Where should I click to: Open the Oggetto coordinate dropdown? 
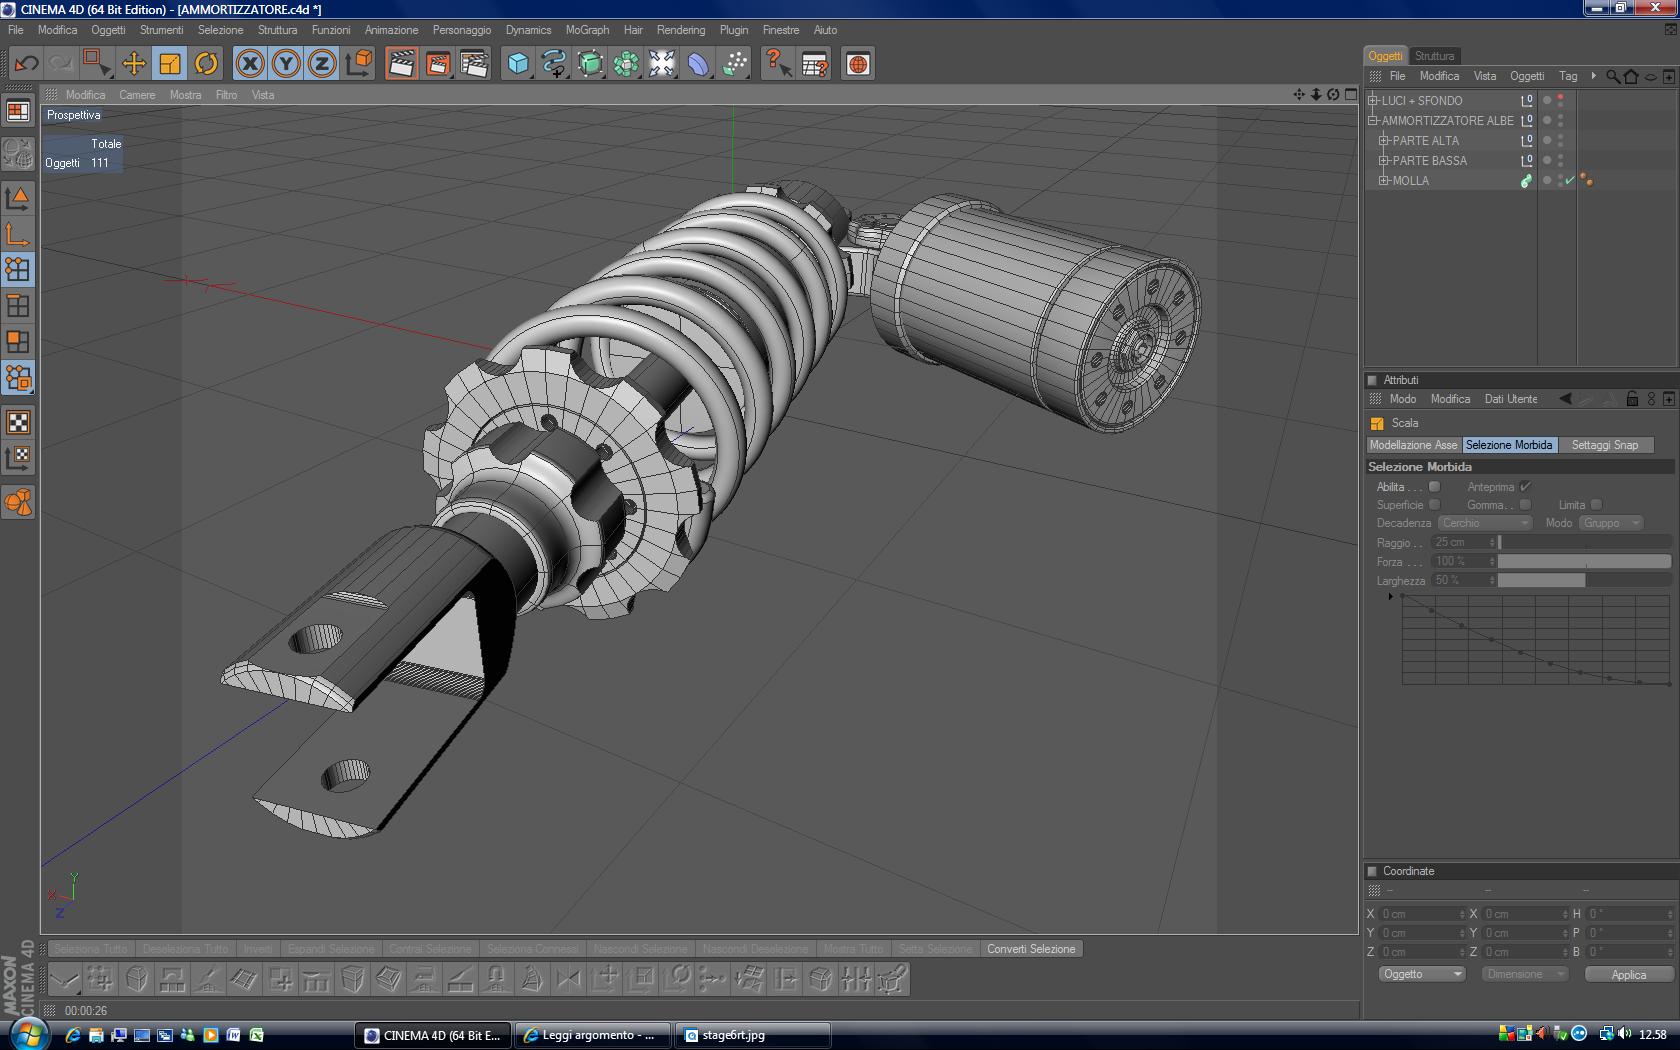pos(1421,974)
